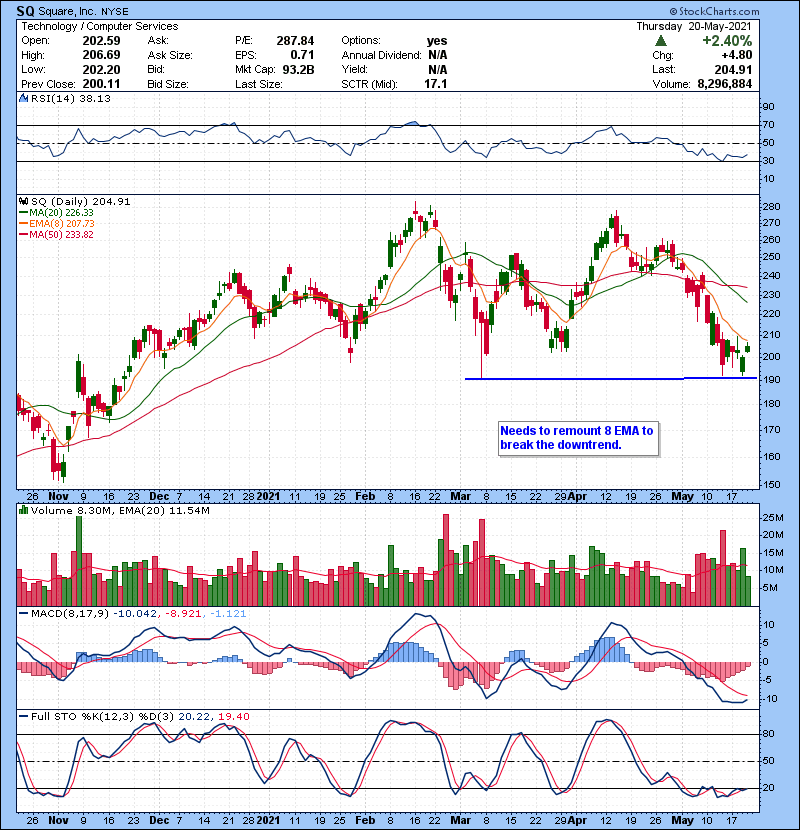Click the Volume 8.30M, EMA(20) 11.54M label
This screenshot has height=830, width=800.
click(120, 511)
